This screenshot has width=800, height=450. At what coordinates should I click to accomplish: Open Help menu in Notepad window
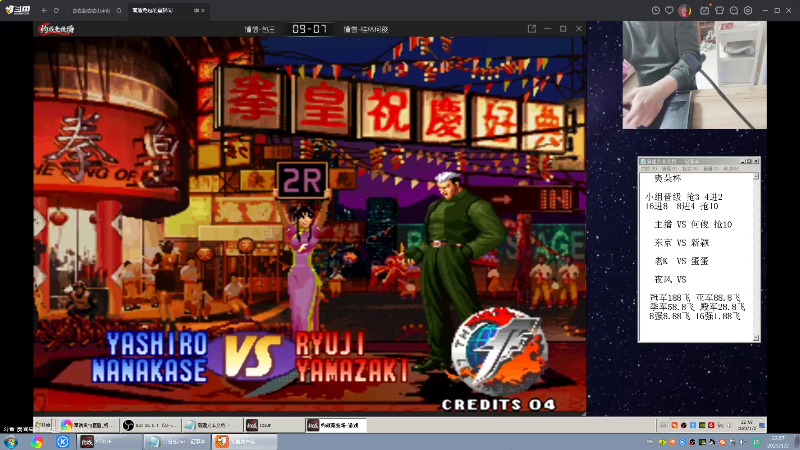coord(731,168)
